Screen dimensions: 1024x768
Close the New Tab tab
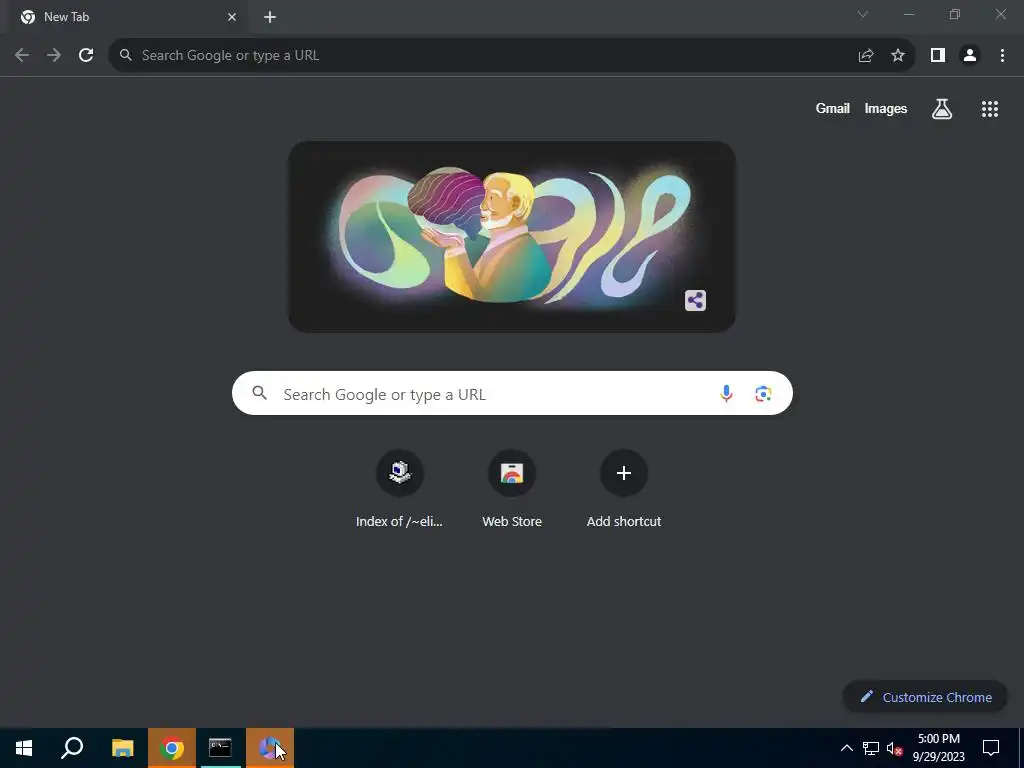[232, 17]
